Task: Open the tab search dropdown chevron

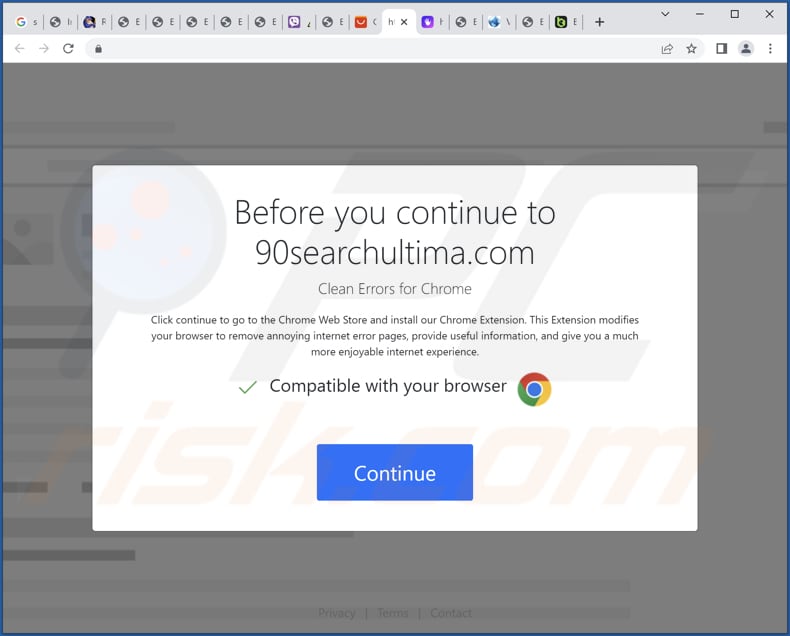Action: tap(665, 14)
